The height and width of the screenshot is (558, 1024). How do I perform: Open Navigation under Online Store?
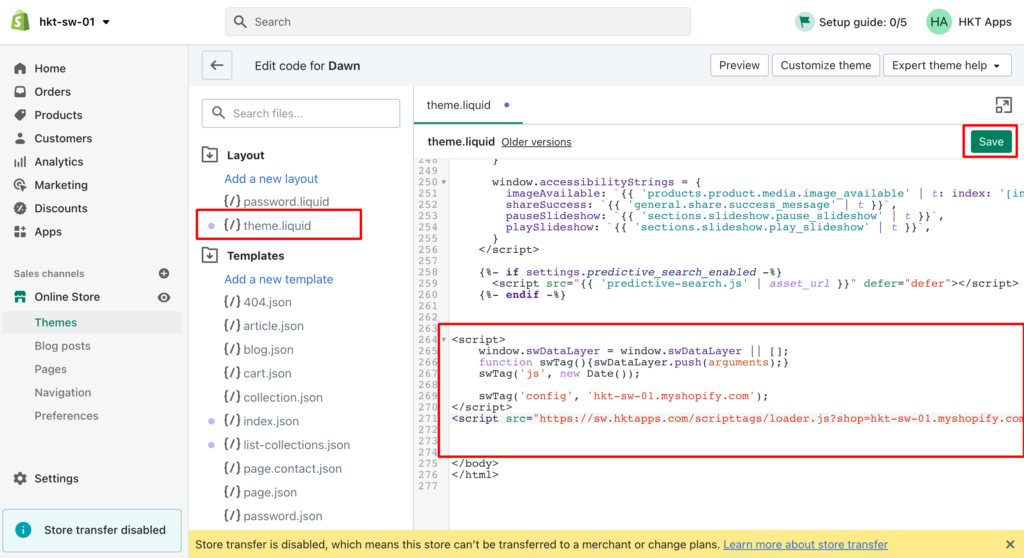point(63,392)
